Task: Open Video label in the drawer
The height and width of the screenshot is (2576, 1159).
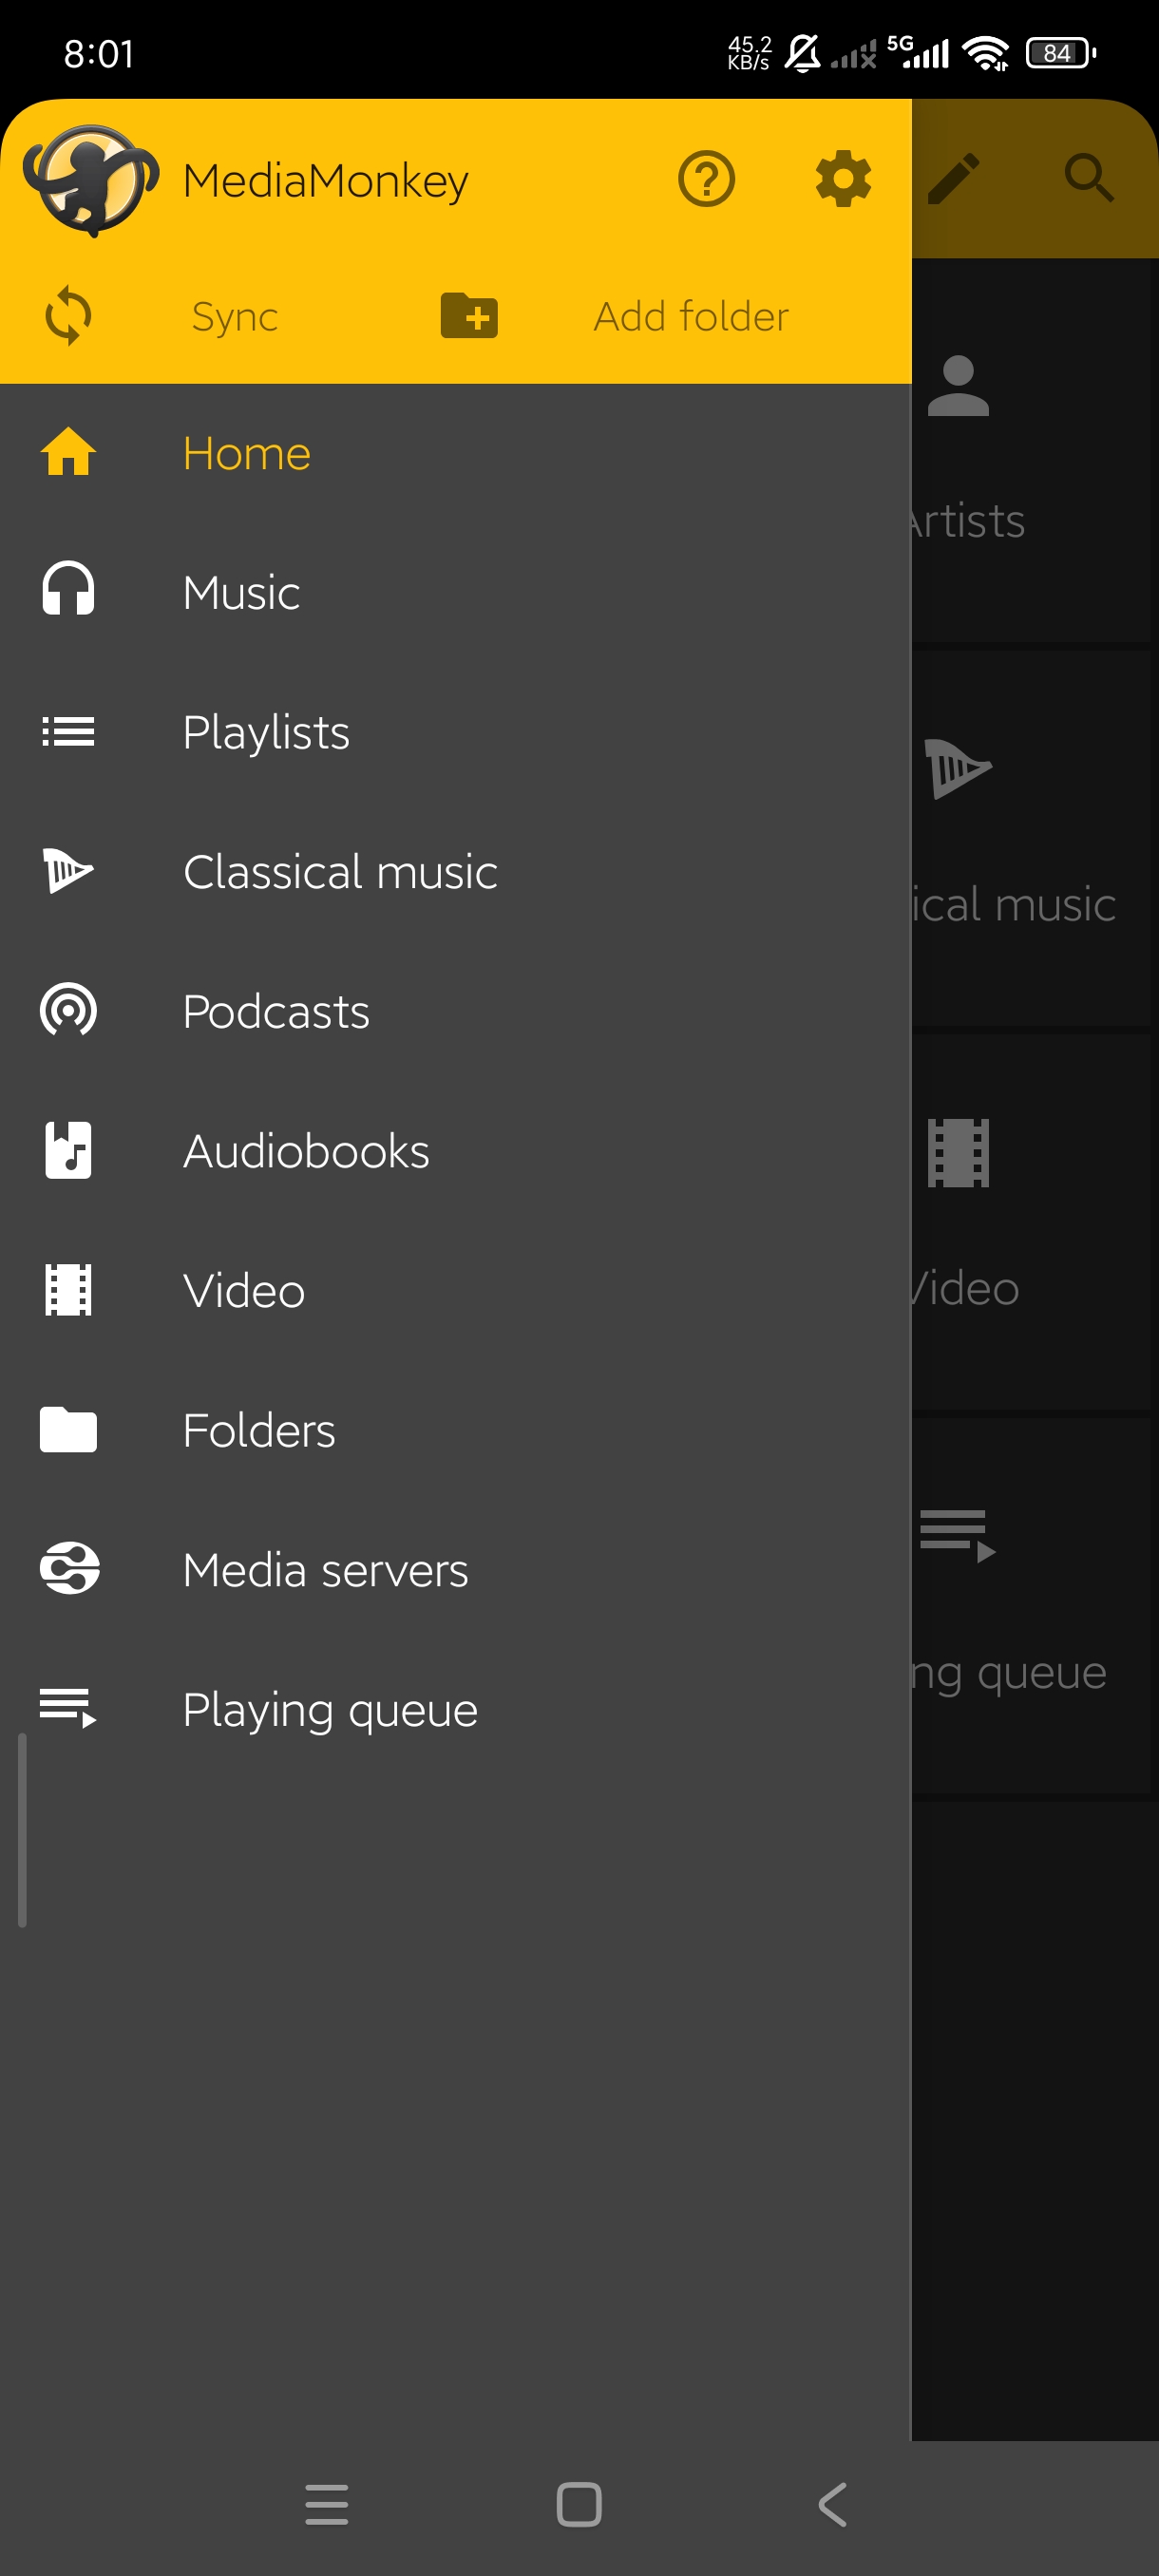Action: pyautogui.click(x=244, y=1290)
